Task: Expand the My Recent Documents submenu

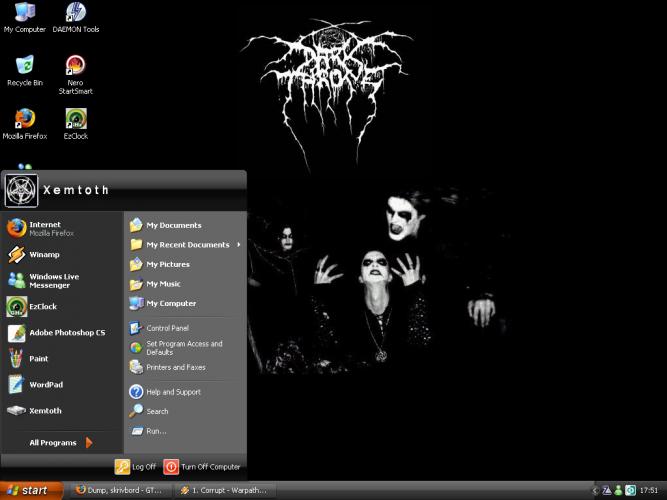Action: click(x=186, y=245)
